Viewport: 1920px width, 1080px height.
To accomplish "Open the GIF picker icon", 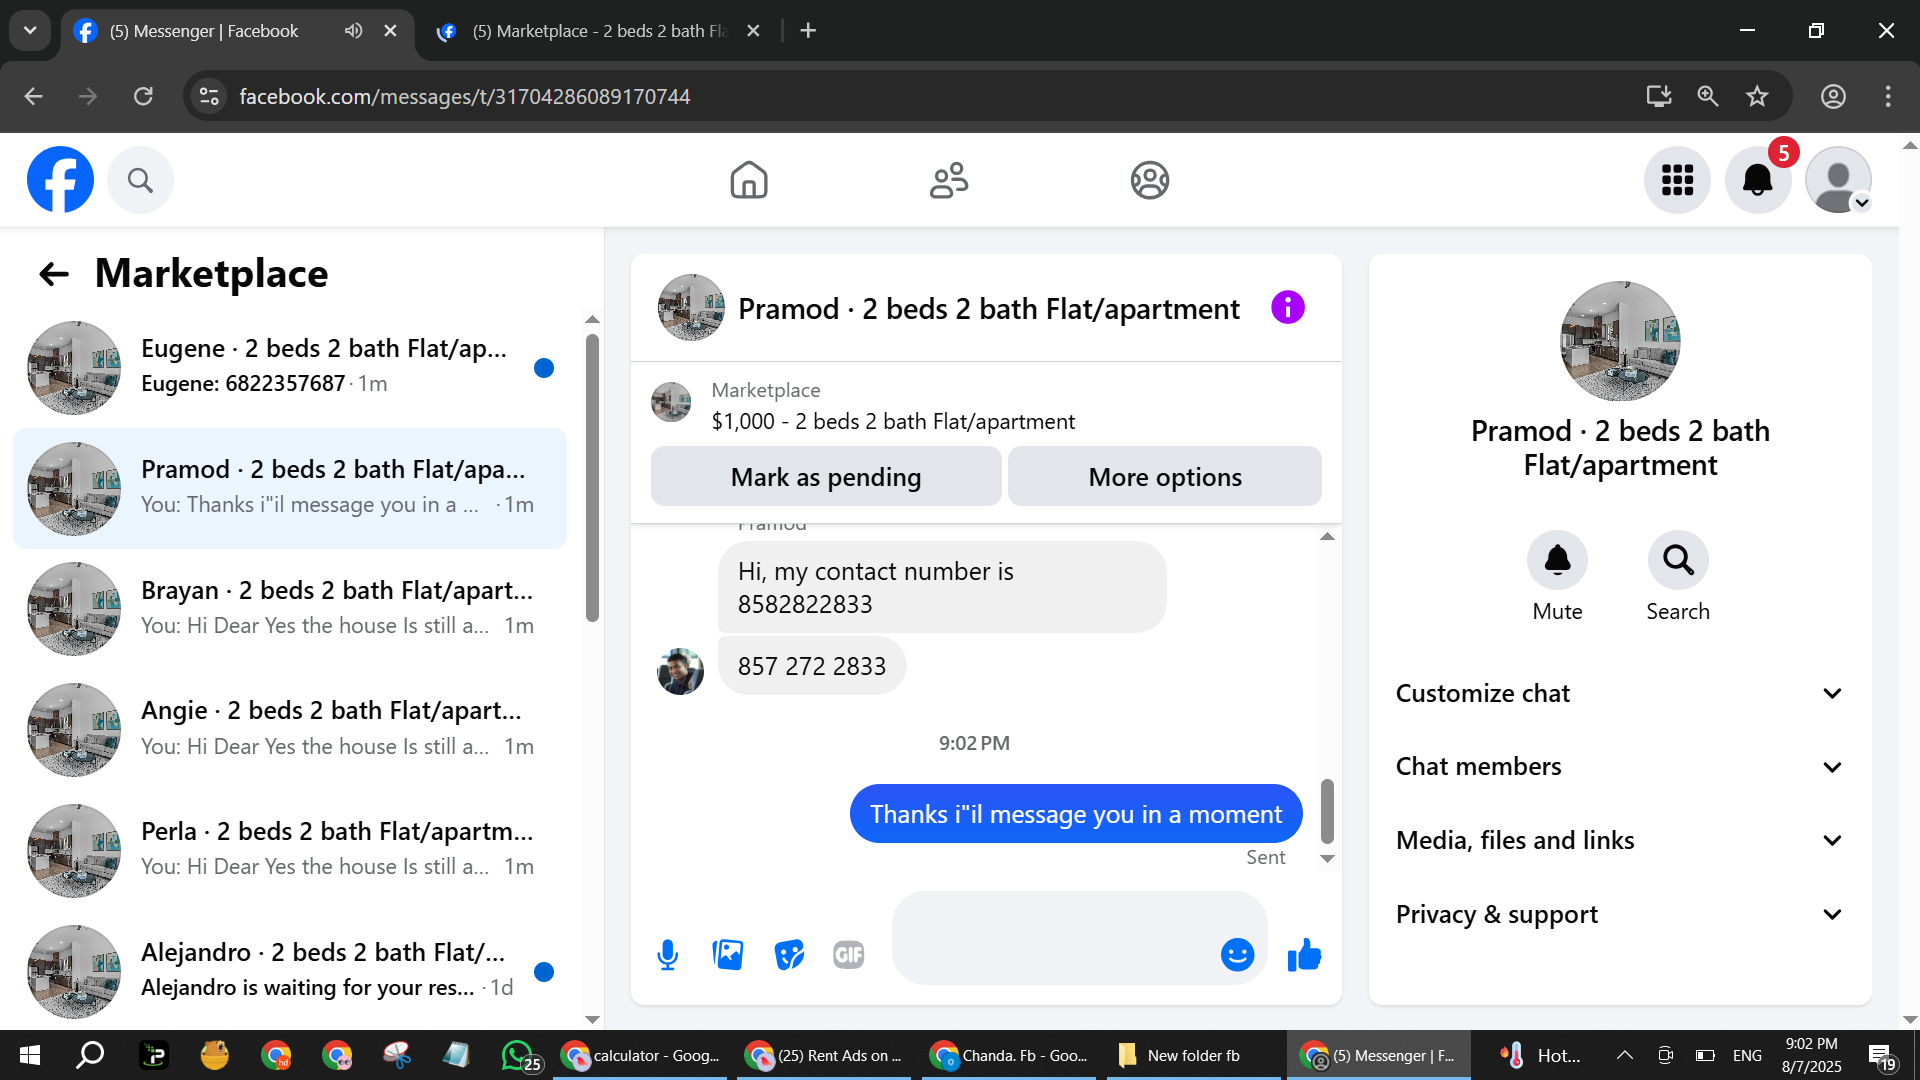I will [849, 955].
